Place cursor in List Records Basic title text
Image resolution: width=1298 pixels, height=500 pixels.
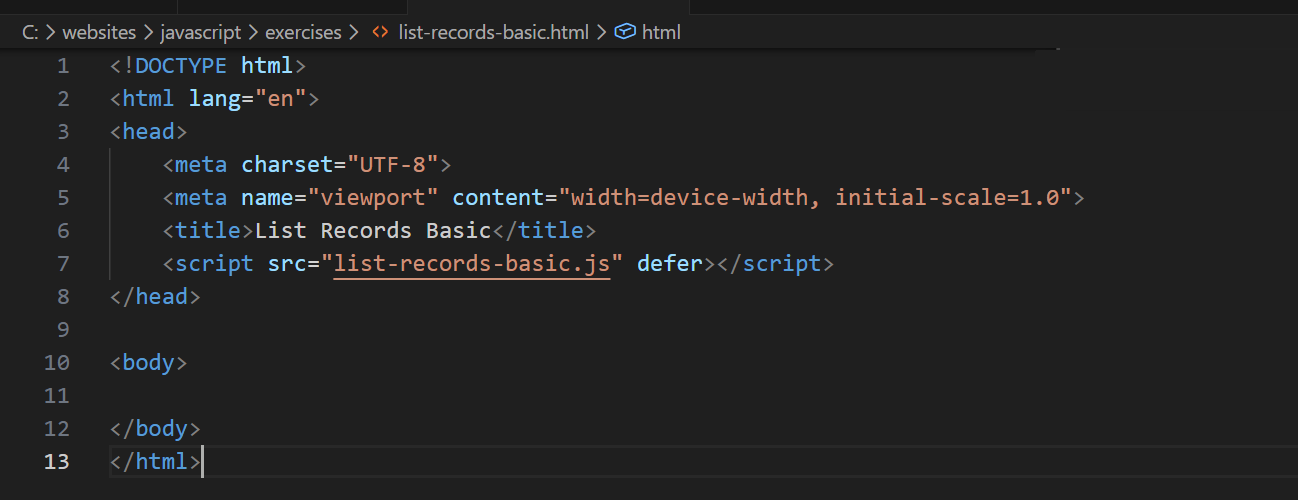[x=372, y=231]
